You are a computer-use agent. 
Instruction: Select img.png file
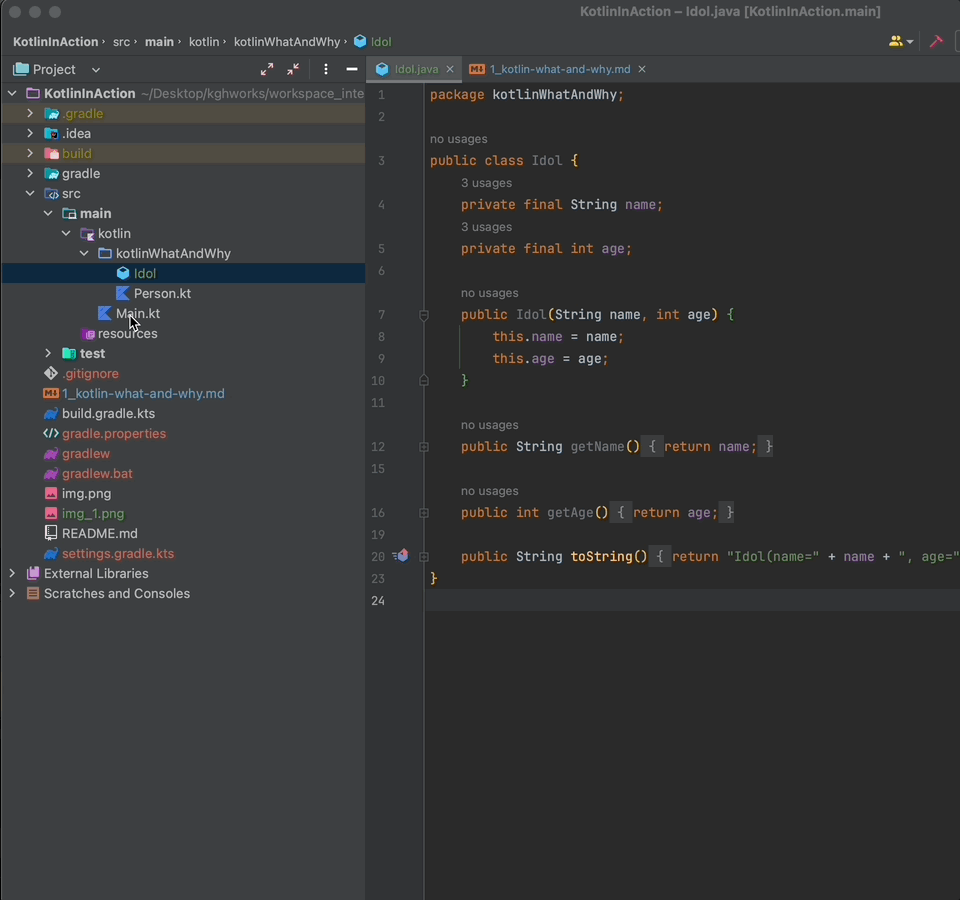[x=86, y=493]
